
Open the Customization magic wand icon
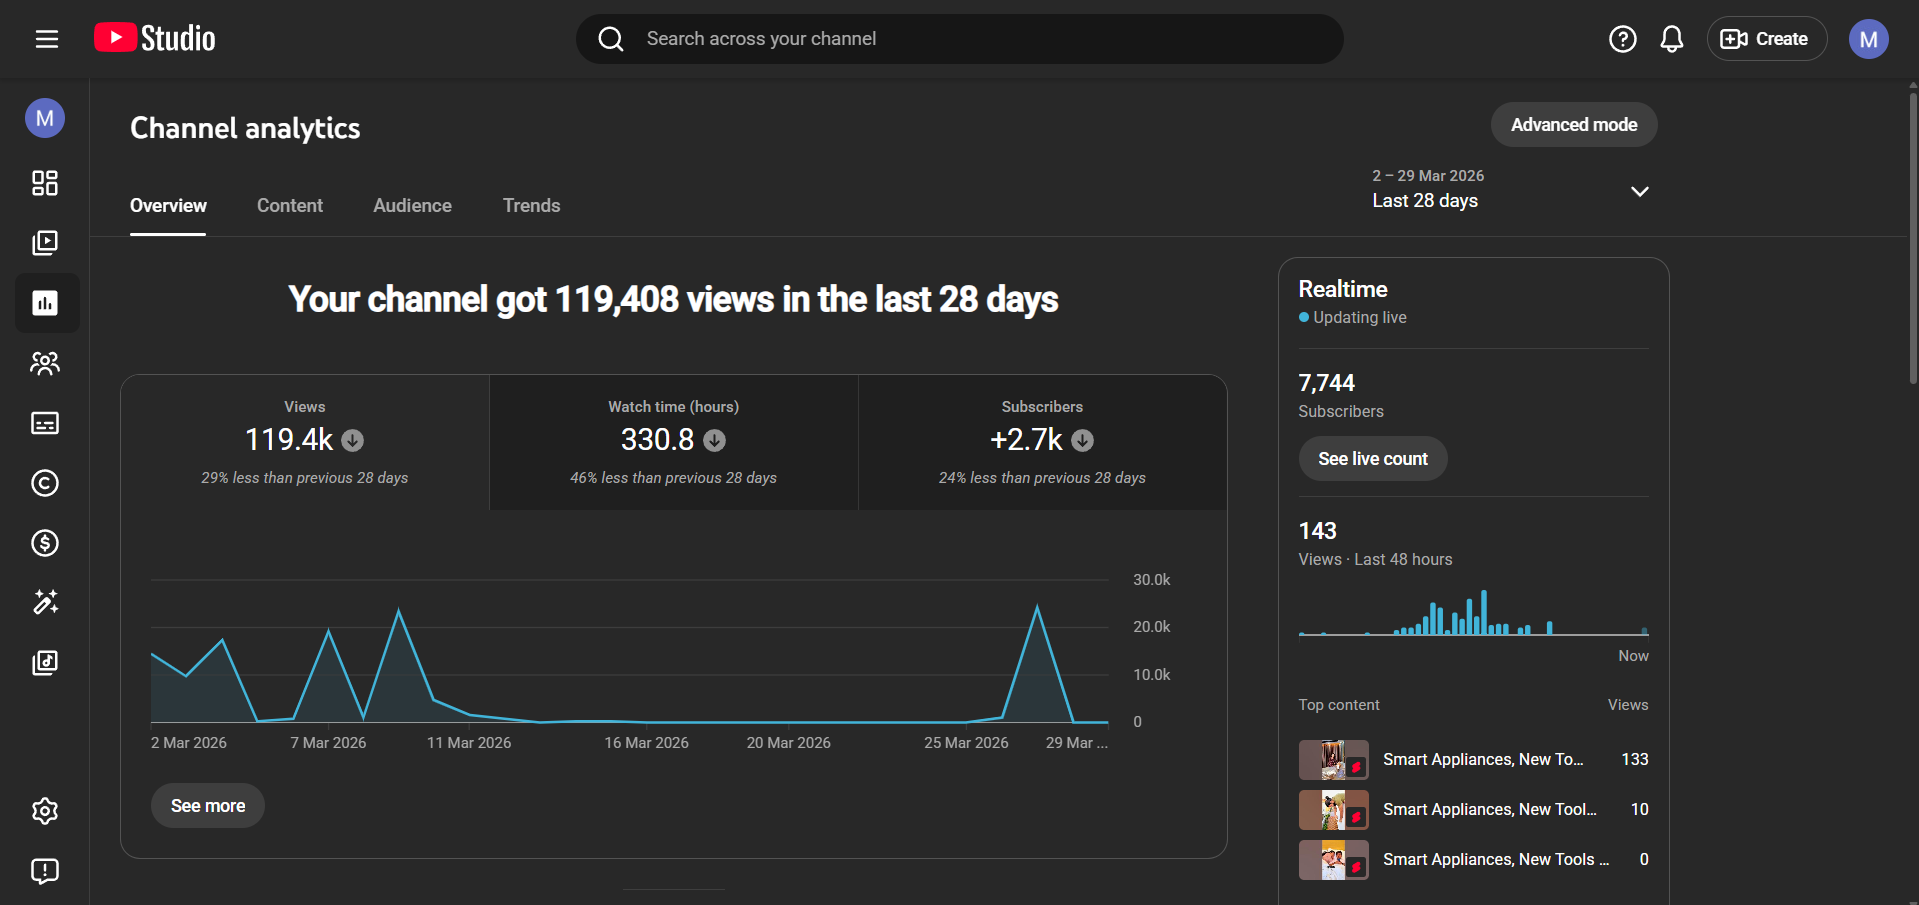click(45, 602)
